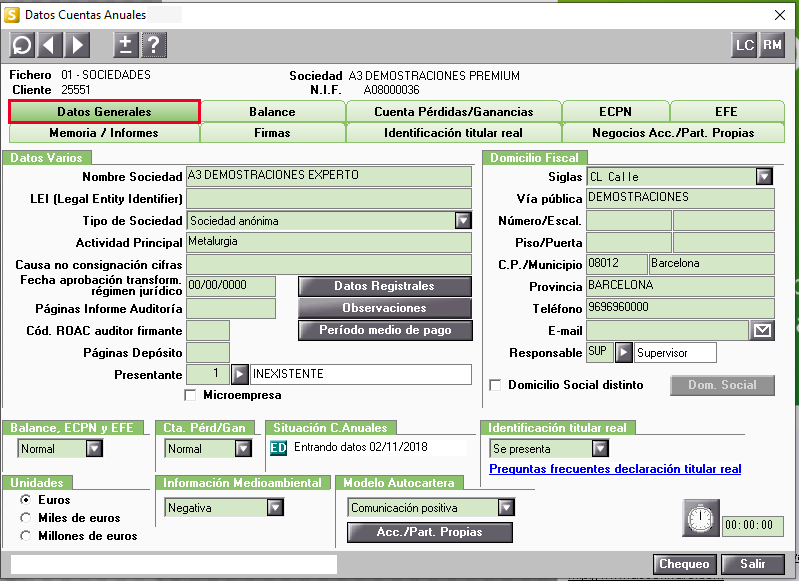The image size is (799, 581).
Task: Open Responsable lookup arrow button
Action: (x=623, y=353)
